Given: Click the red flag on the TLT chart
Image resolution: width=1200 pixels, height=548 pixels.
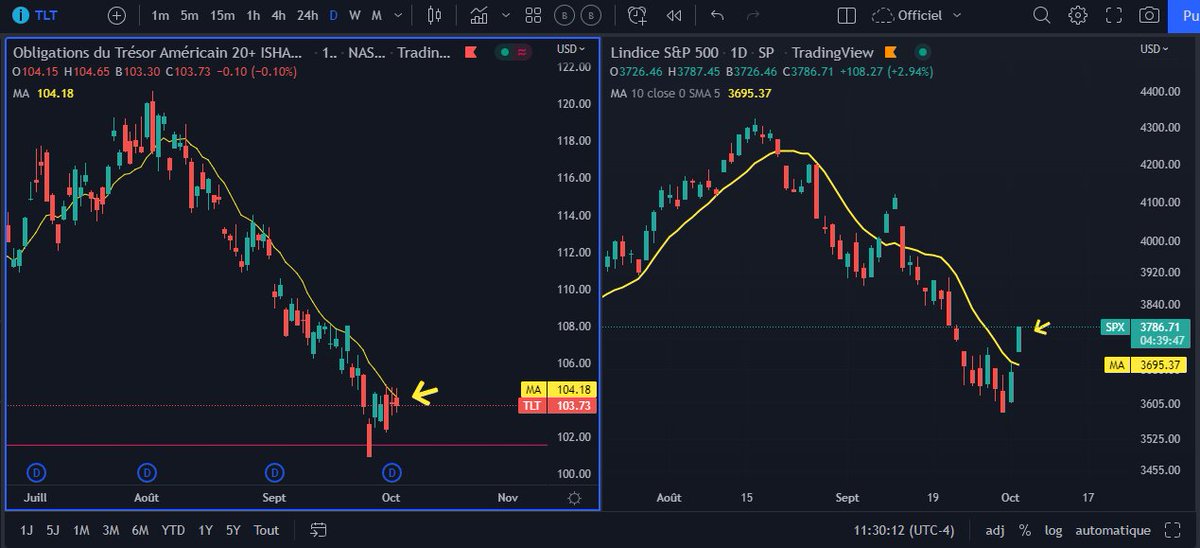Looking at the screenshot, I should coord(472,53).
